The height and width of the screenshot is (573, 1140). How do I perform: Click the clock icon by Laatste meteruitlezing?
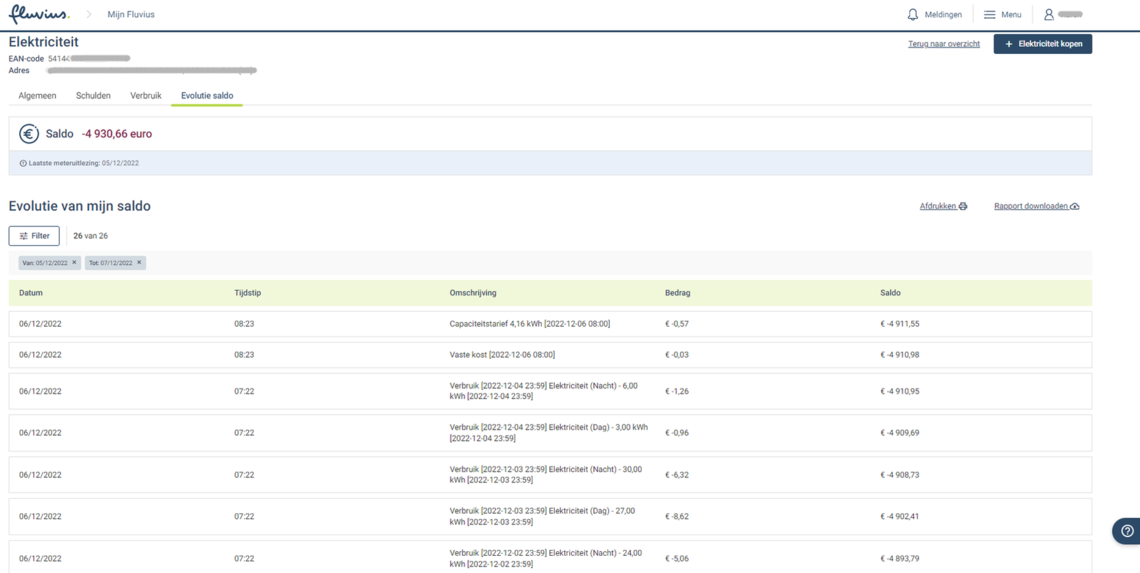(23, 164)
